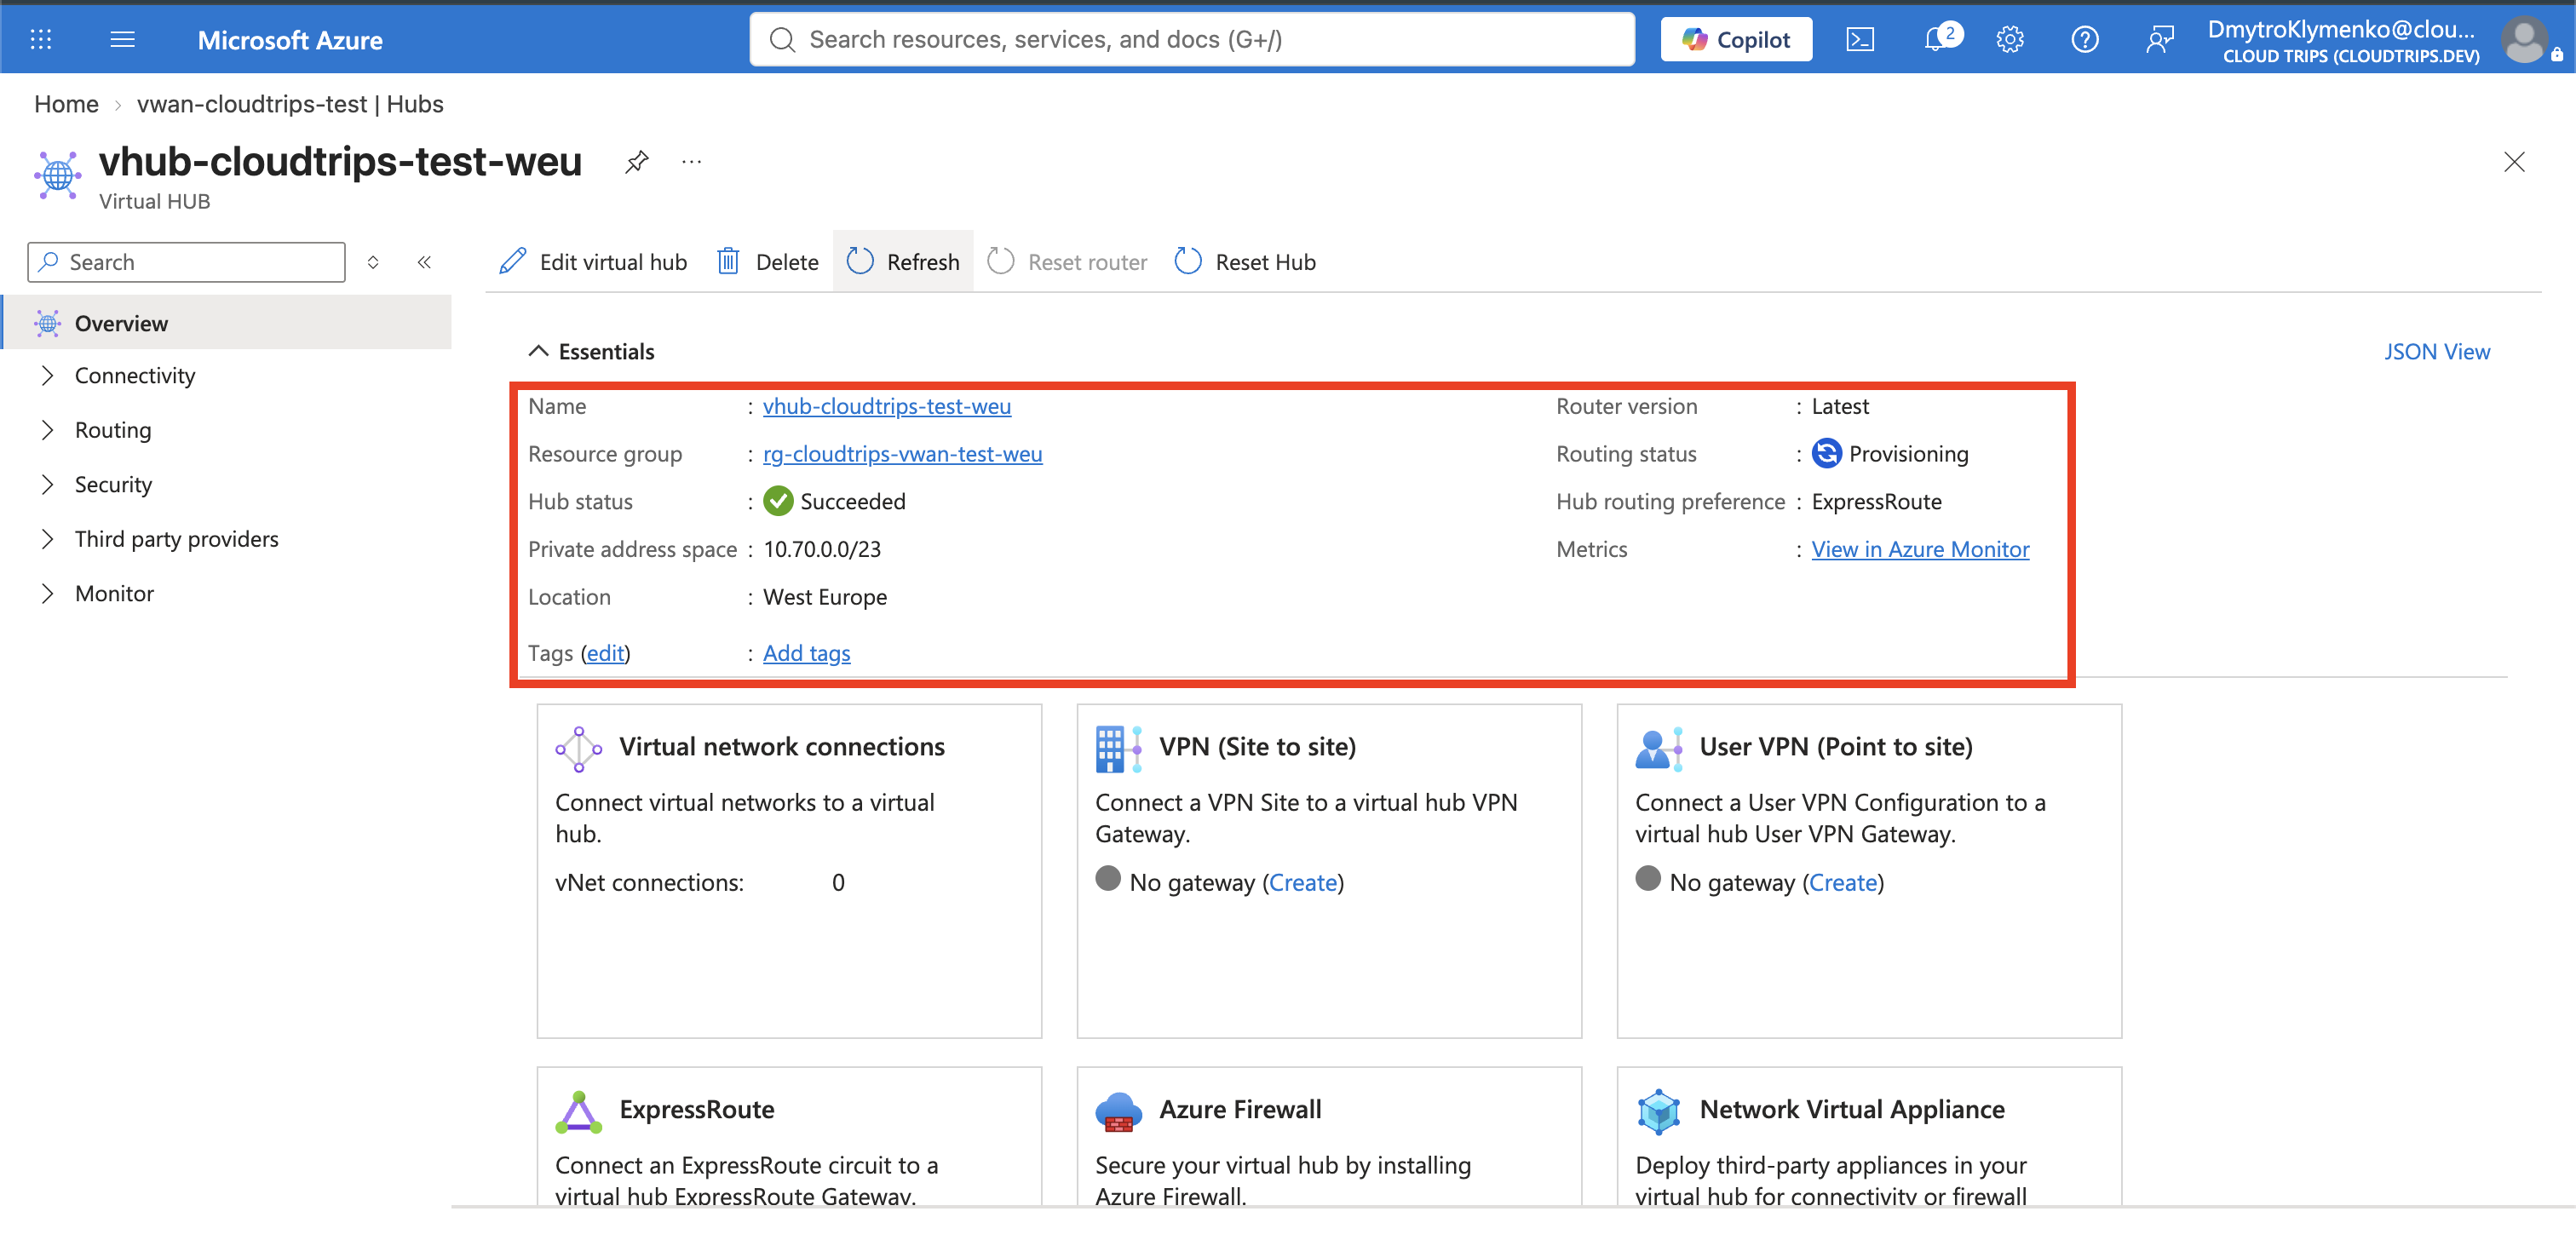Create a User VPN gateway

click(x=1843, y=883)
